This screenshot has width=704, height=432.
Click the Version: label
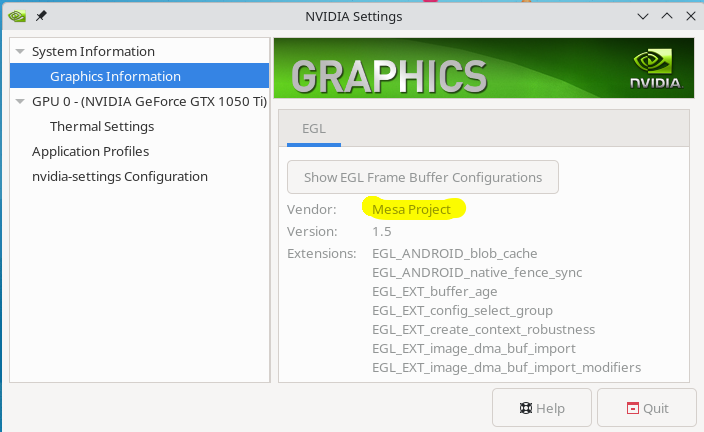(312, 232)
